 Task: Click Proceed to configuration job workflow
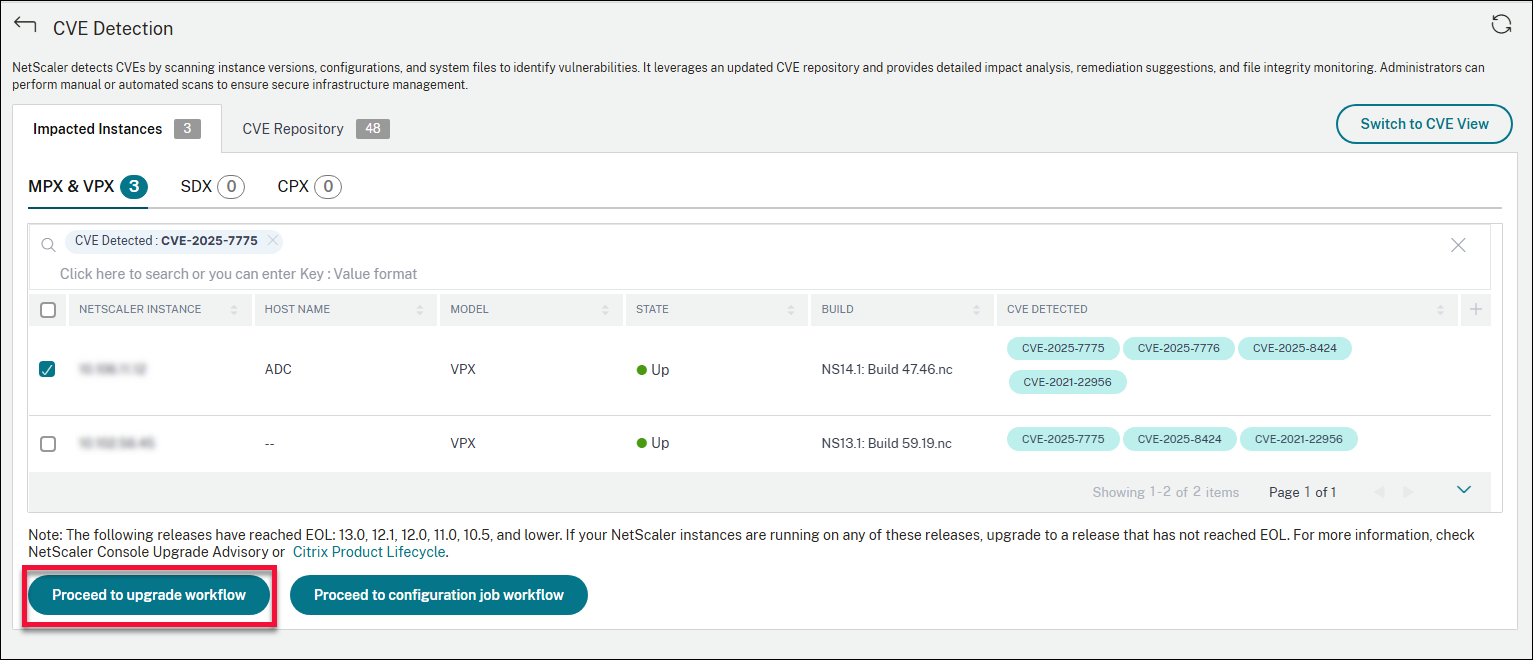click(439, 595)
